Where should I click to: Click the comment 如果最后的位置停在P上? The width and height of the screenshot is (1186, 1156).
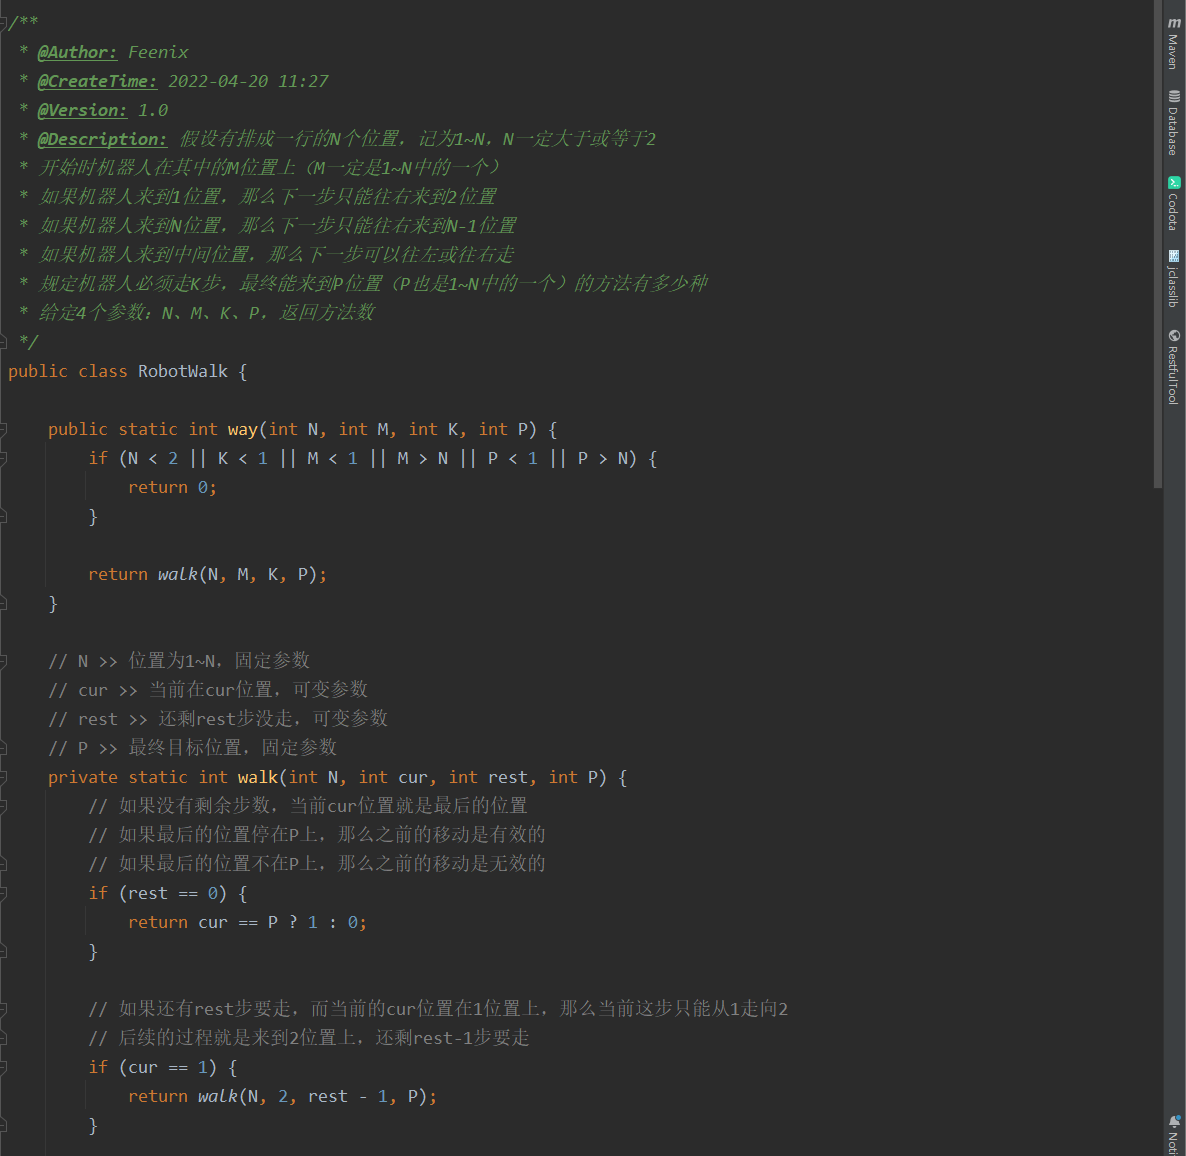317,835
